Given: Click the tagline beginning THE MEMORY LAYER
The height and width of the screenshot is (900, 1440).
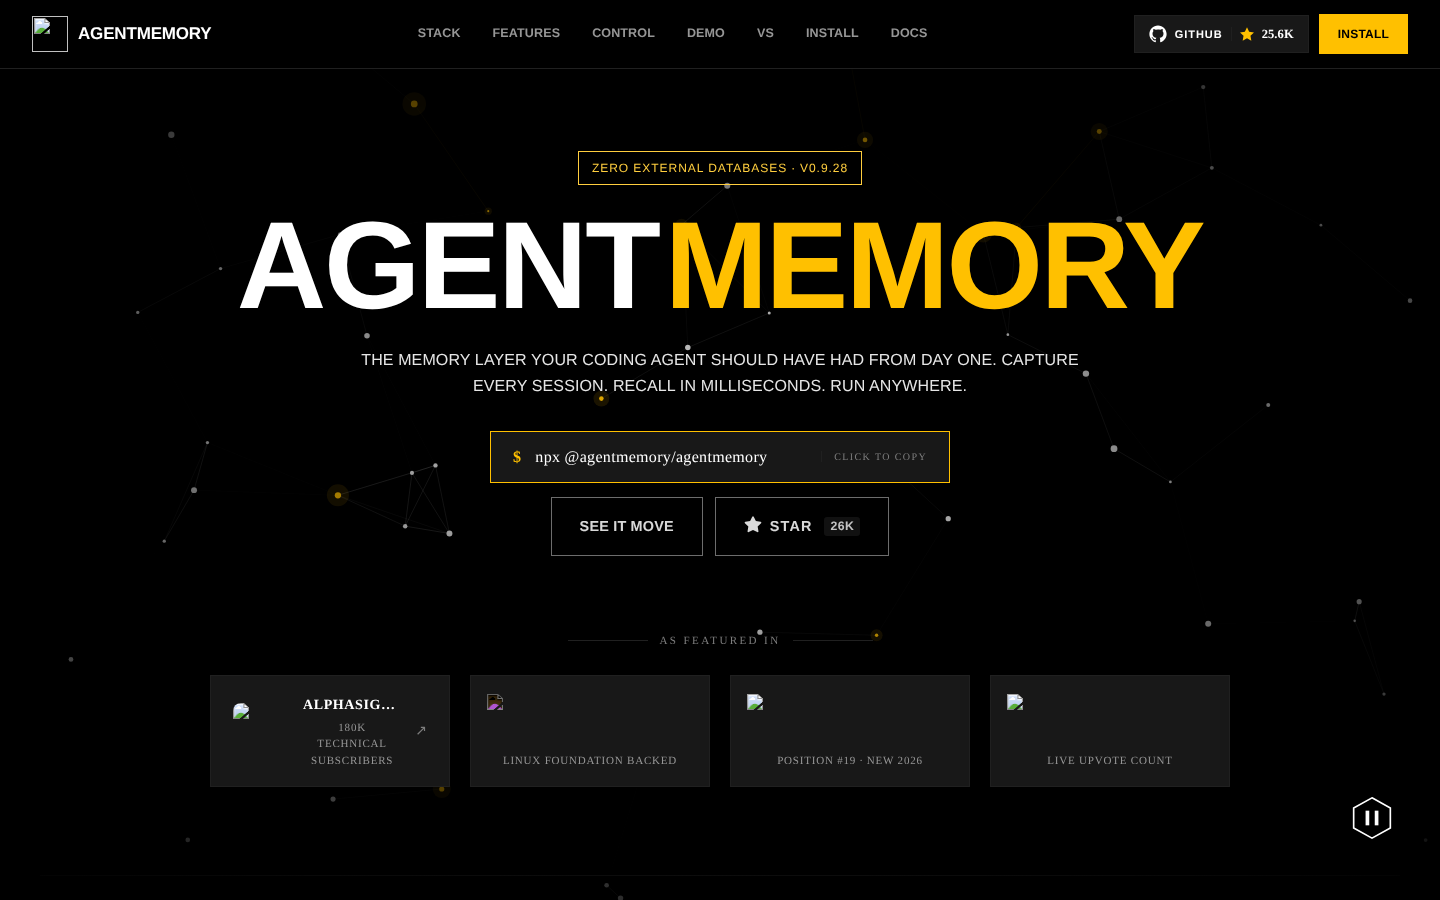Looking at the screenshot, I should click(720, 373).
